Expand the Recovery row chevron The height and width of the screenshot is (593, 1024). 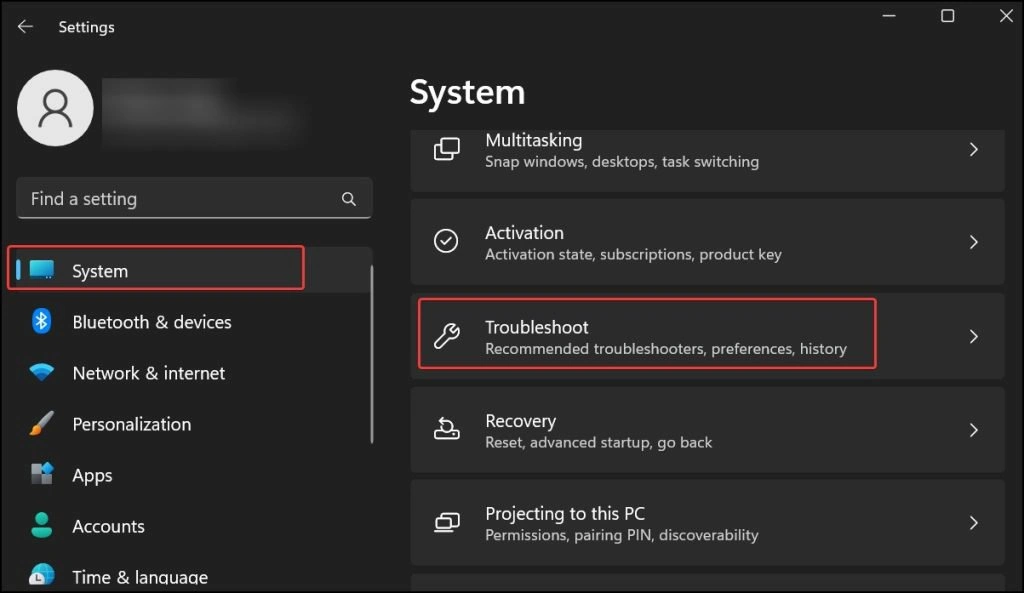[973, 429]
